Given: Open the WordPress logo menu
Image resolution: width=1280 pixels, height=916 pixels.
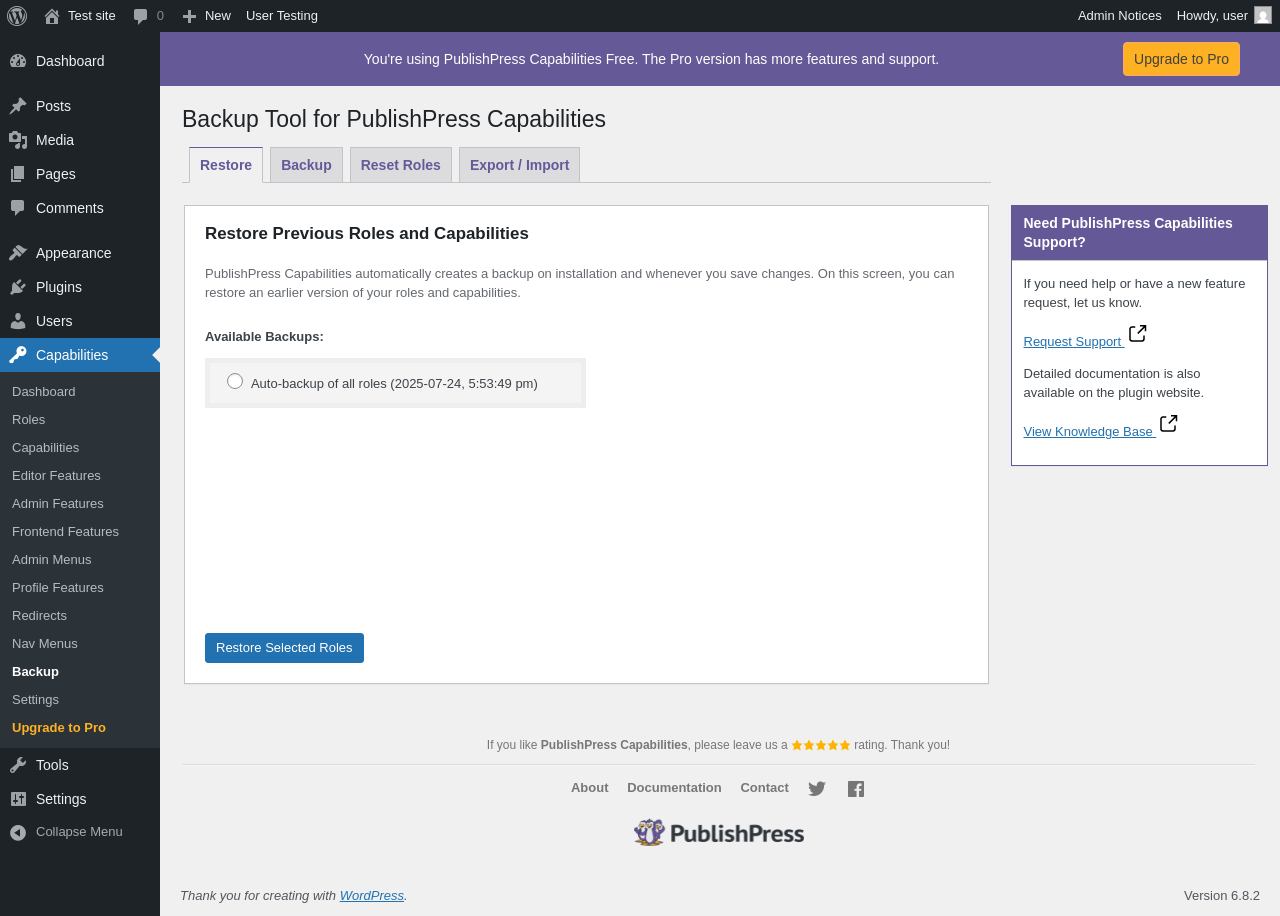Looking at the screenshot, I should point(17,16).
